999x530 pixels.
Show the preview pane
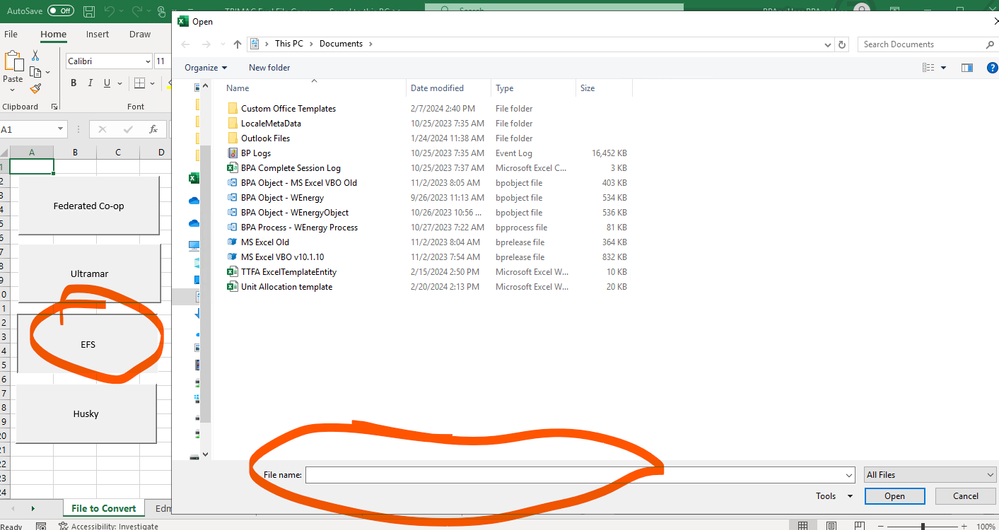pyautogui.click(x=967, y=68)
